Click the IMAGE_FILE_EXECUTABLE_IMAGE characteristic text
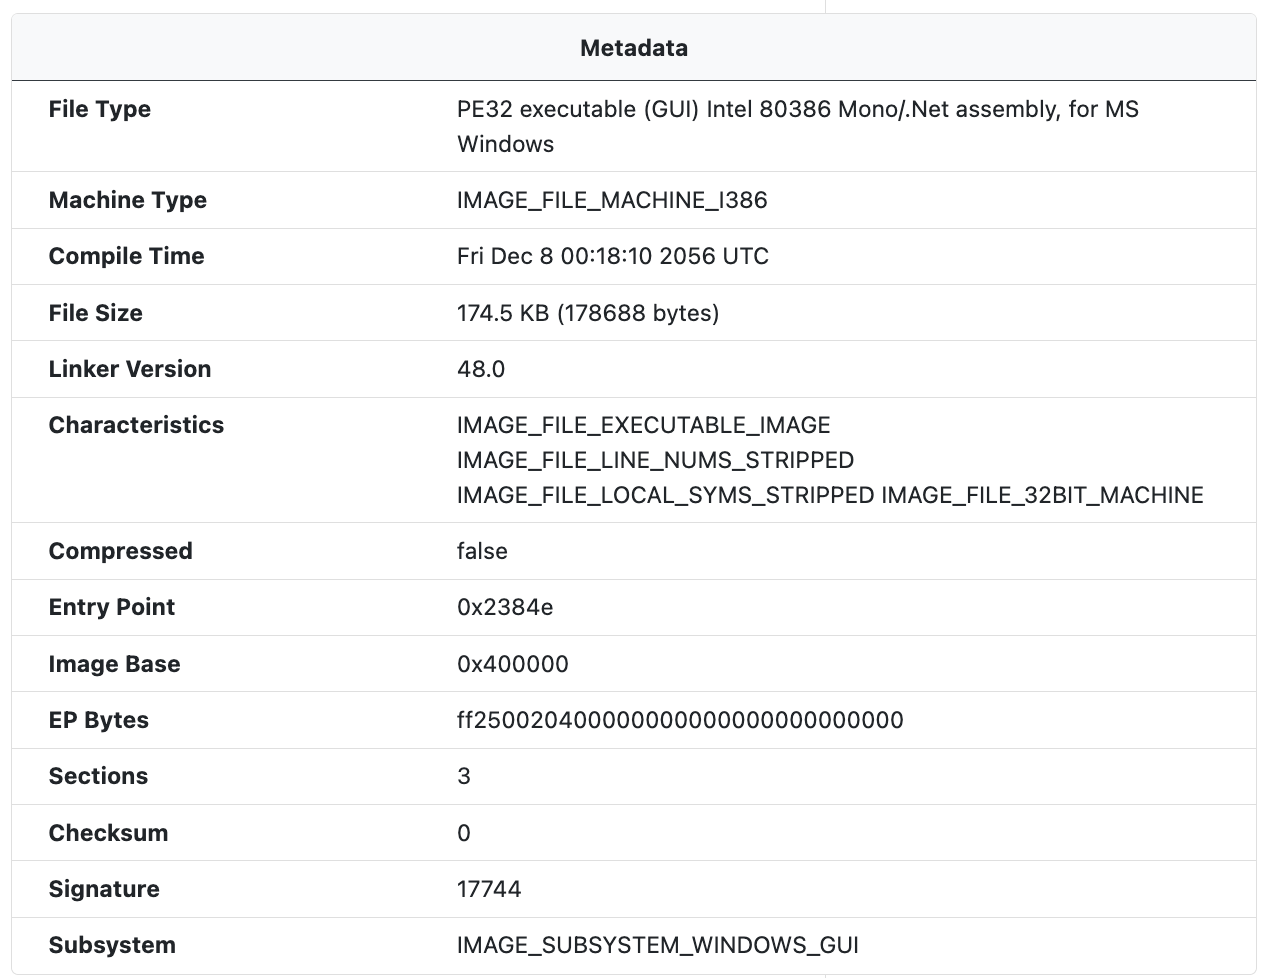Viewport: 1264px width, 978px height. (x=643, y=425)
